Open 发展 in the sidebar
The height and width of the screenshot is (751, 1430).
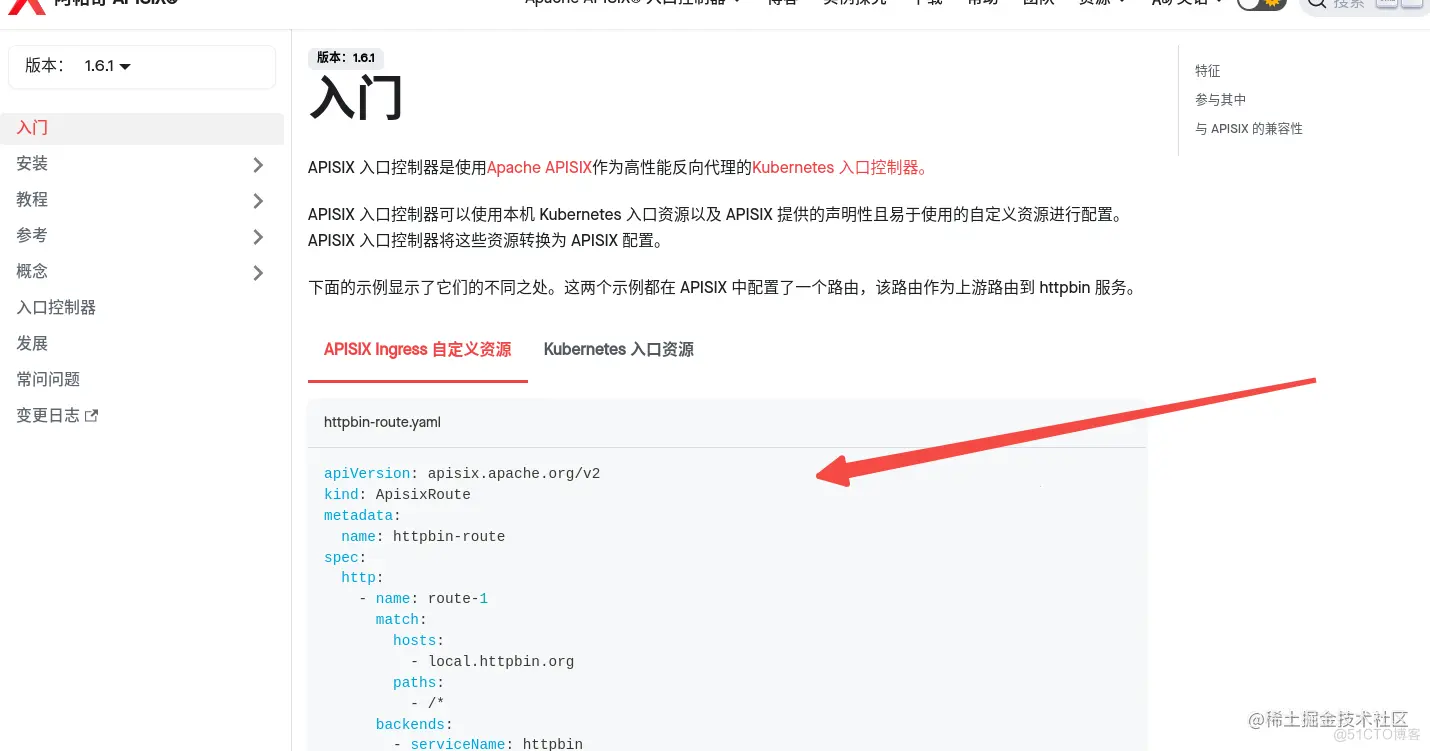tap(32, 344)
